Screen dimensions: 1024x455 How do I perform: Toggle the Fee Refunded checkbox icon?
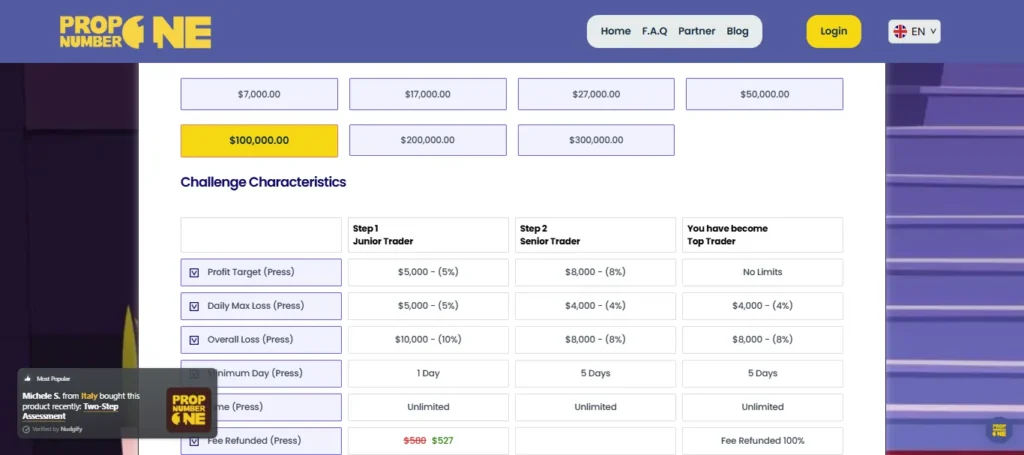click(194, 441)
